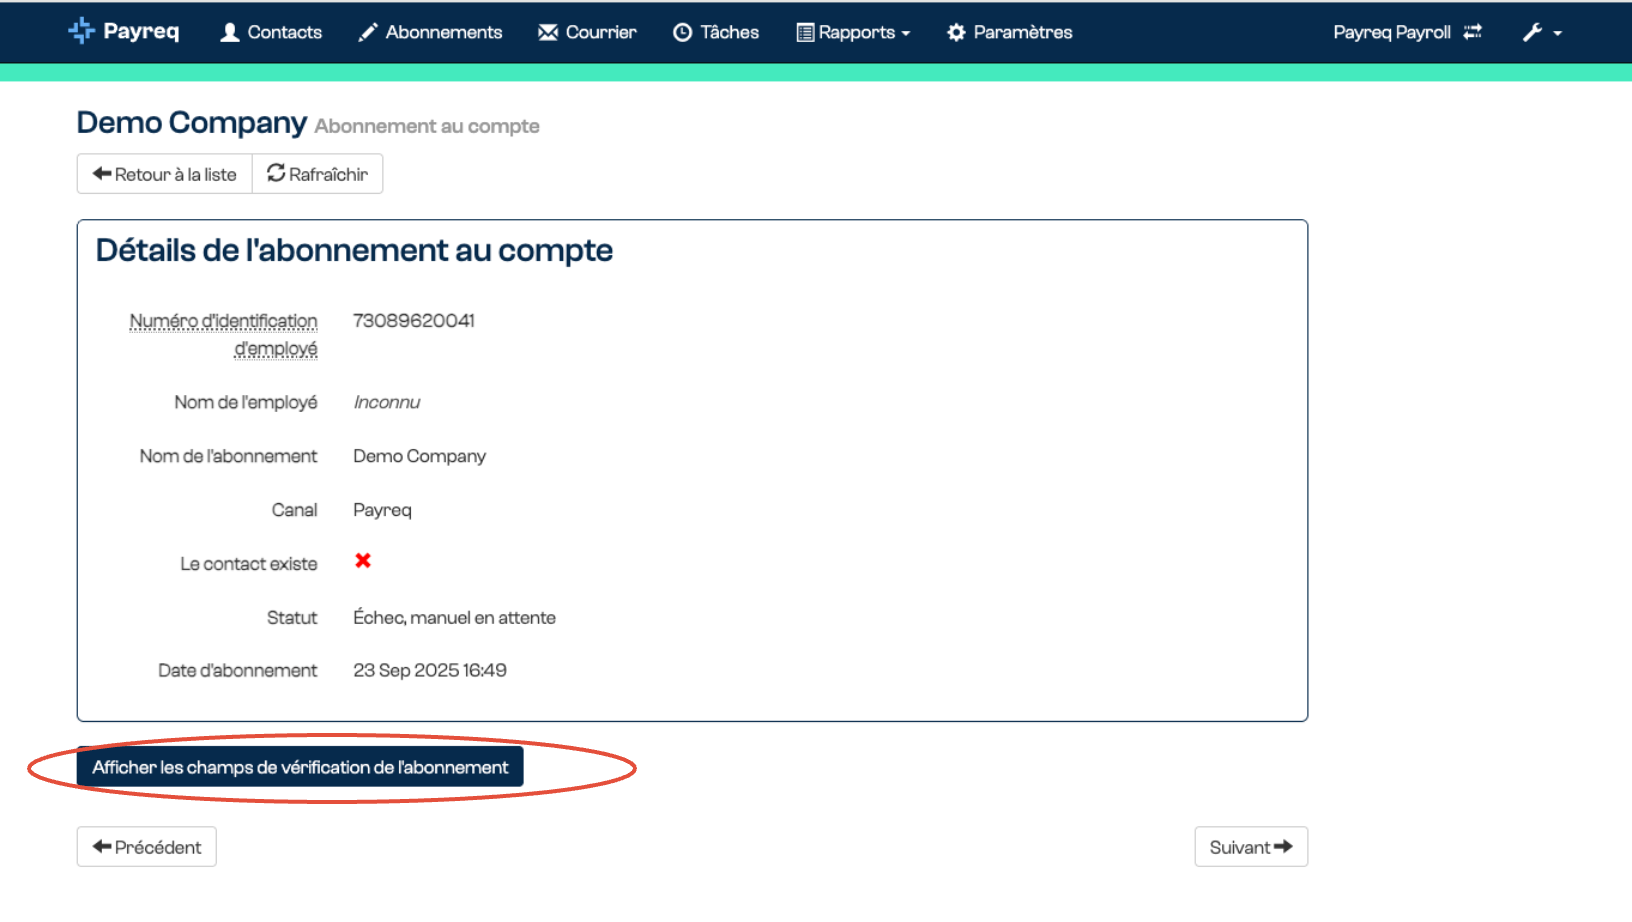Select the Payreq channel value
The width and height of the screenshot is (1632, 922).
coord(382,510)
